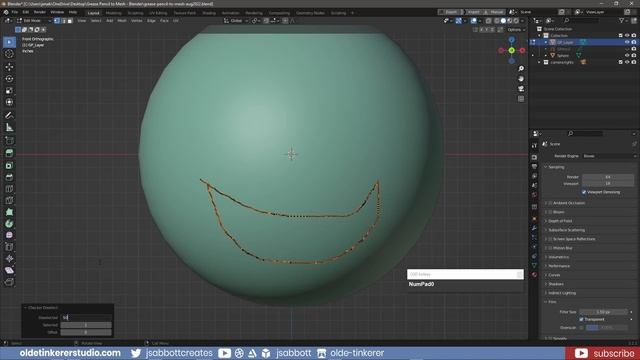Select the Move tool
This screenshot has height=360, width=640.
click(9, 67)
